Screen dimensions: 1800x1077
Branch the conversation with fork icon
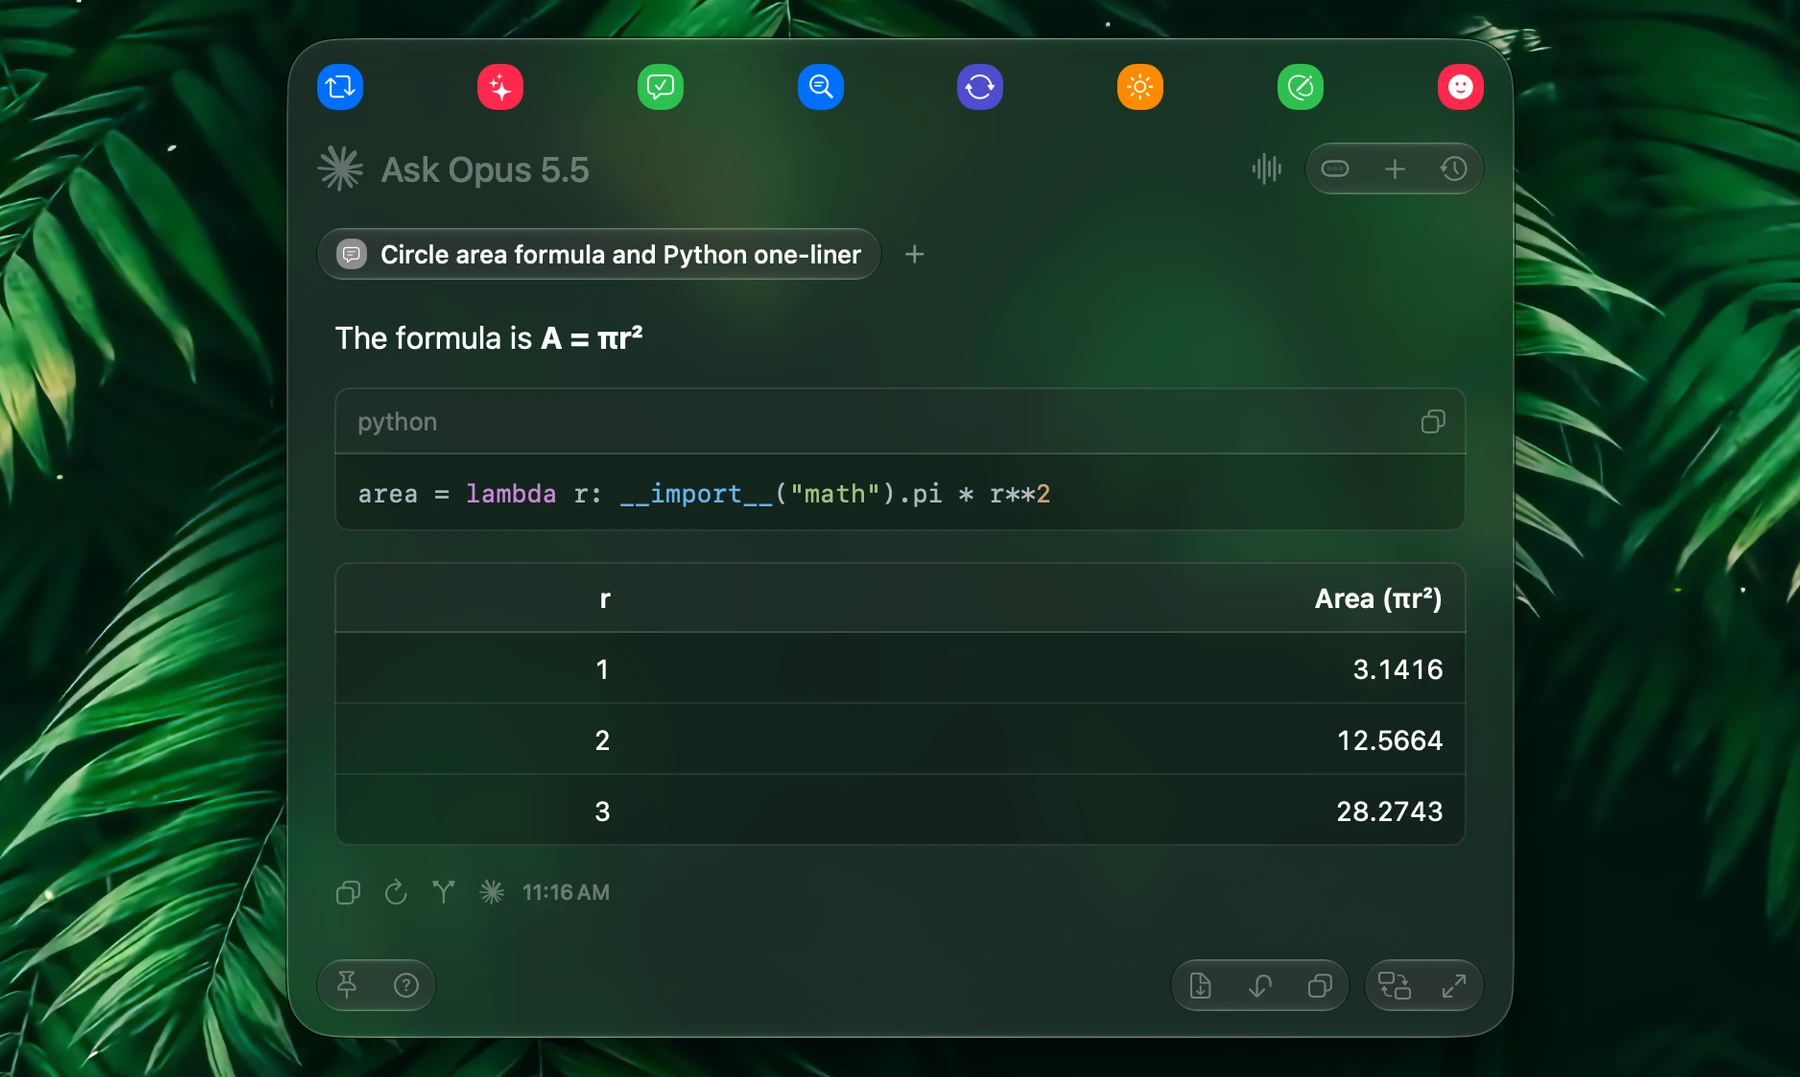coord(443,892)
